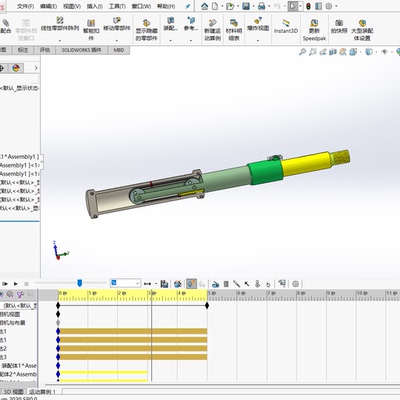The height and width of the screenshot is (400, 400).
Task: Click the Save icon
Action: pyautogui.click(x=246, y=6)
